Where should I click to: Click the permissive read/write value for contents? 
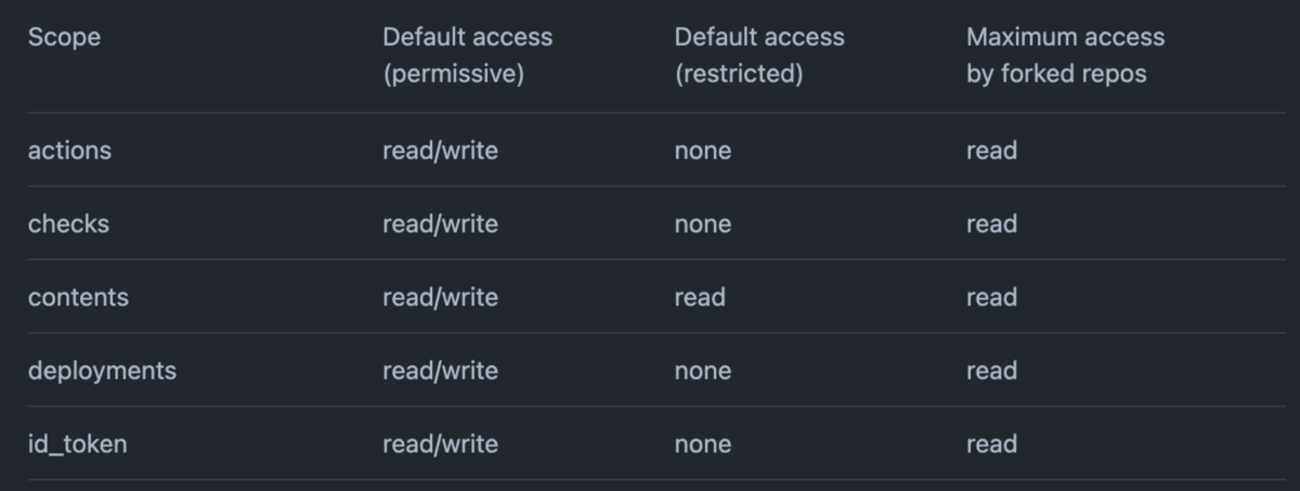[x=440, y=297]
